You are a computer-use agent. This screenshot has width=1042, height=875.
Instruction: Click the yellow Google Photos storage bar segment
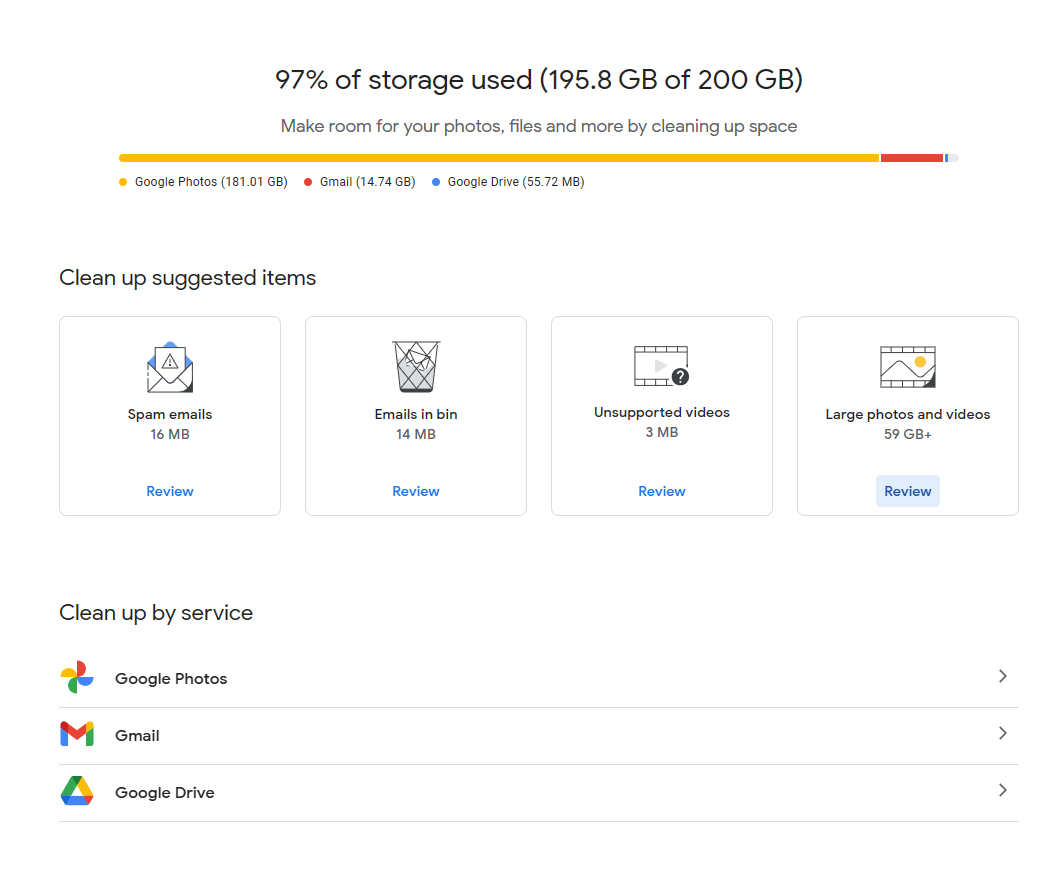[498, 158]
